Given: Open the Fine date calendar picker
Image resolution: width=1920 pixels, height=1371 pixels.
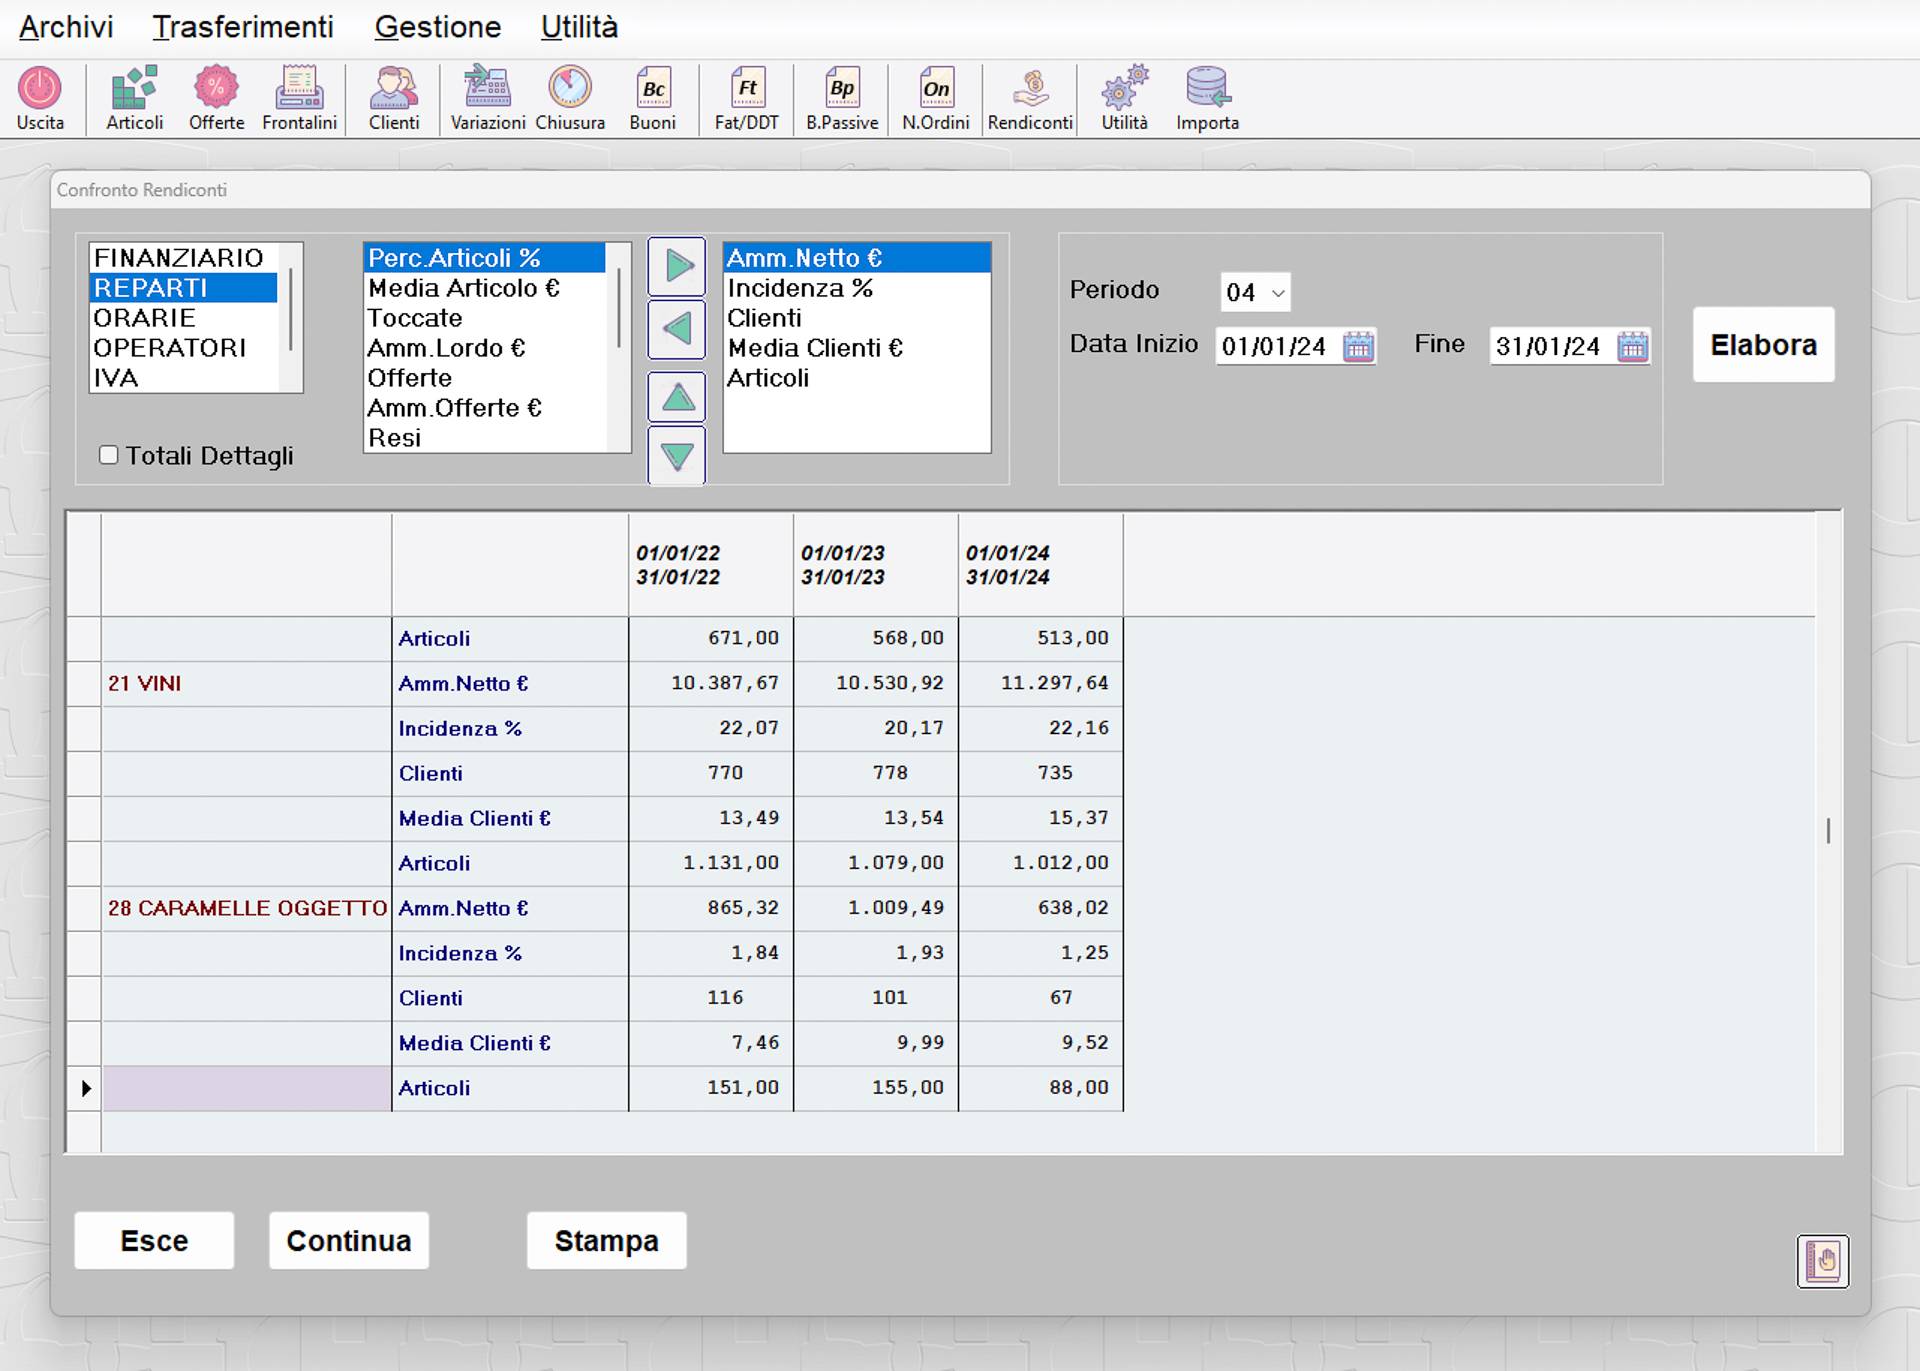Looking at the screenshot, I should [x=1632, y=346].
